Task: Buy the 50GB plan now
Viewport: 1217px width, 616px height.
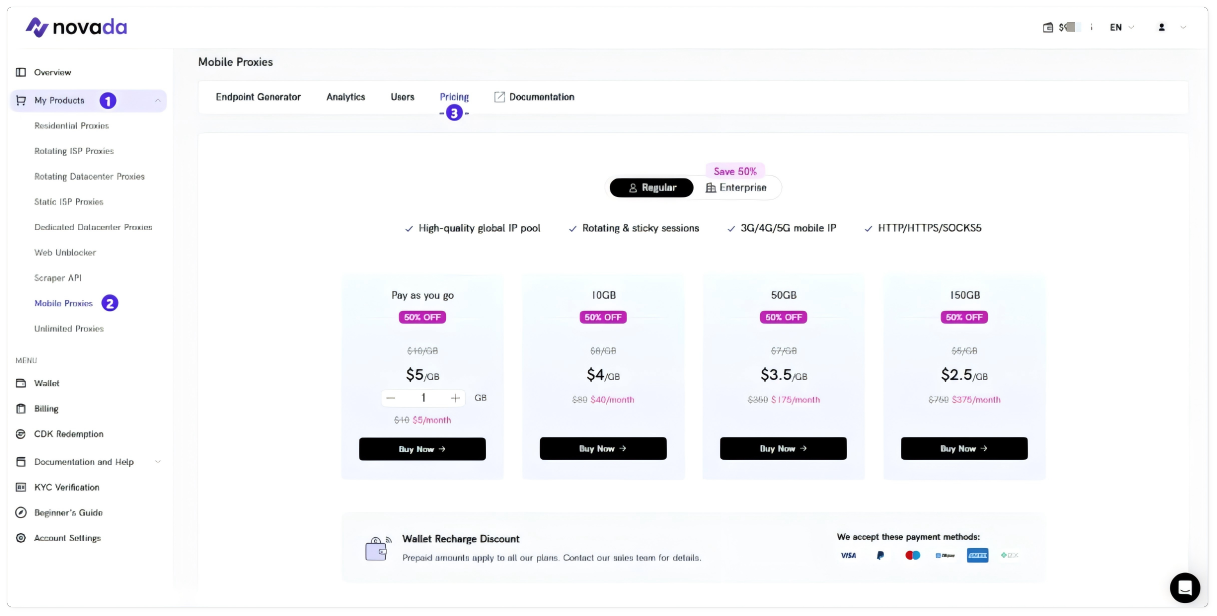Action: click(783, 449)
